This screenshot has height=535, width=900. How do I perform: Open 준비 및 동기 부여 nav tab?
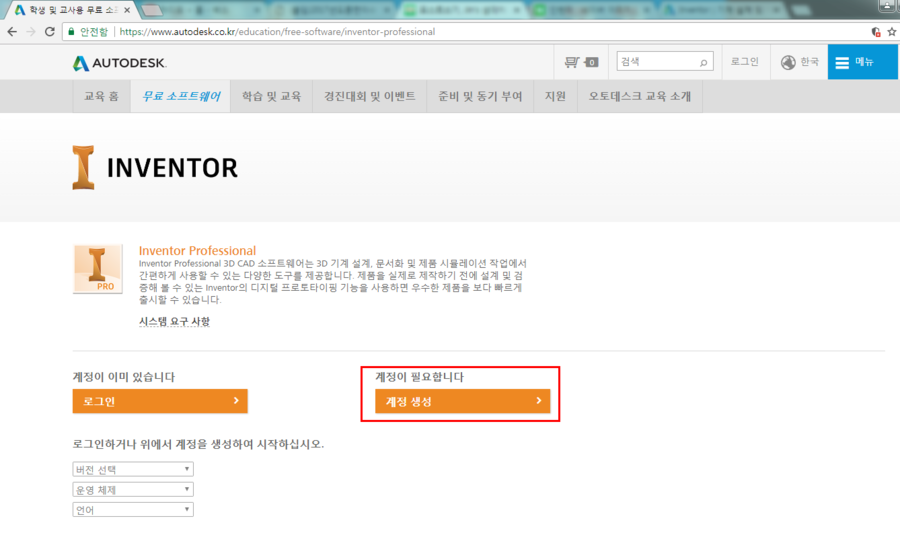click(x=480, y=96)
